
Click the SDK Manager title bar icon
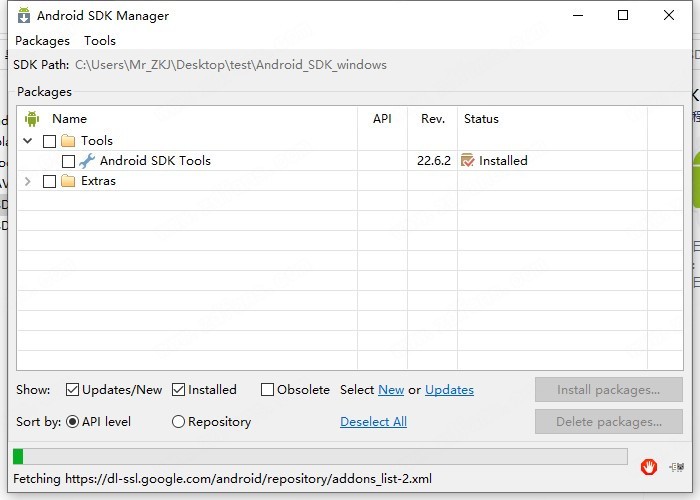pyautogui.click(x=21, y=16)
